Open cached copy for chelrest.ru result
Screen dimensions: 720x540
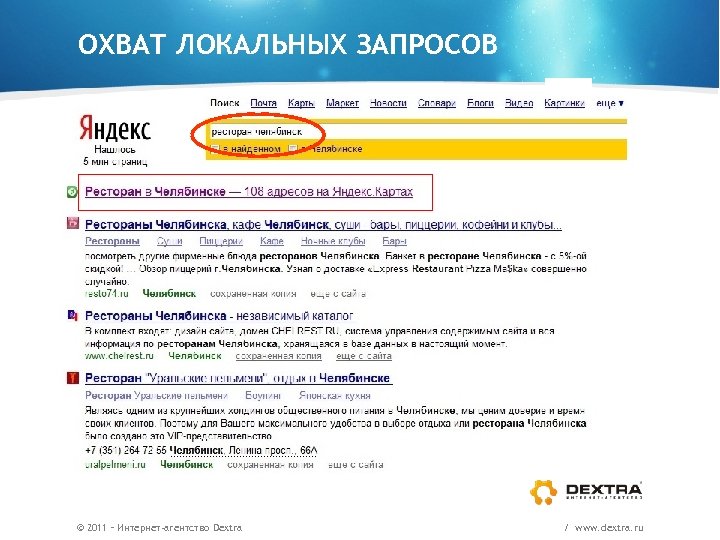[x=278, y=356]
